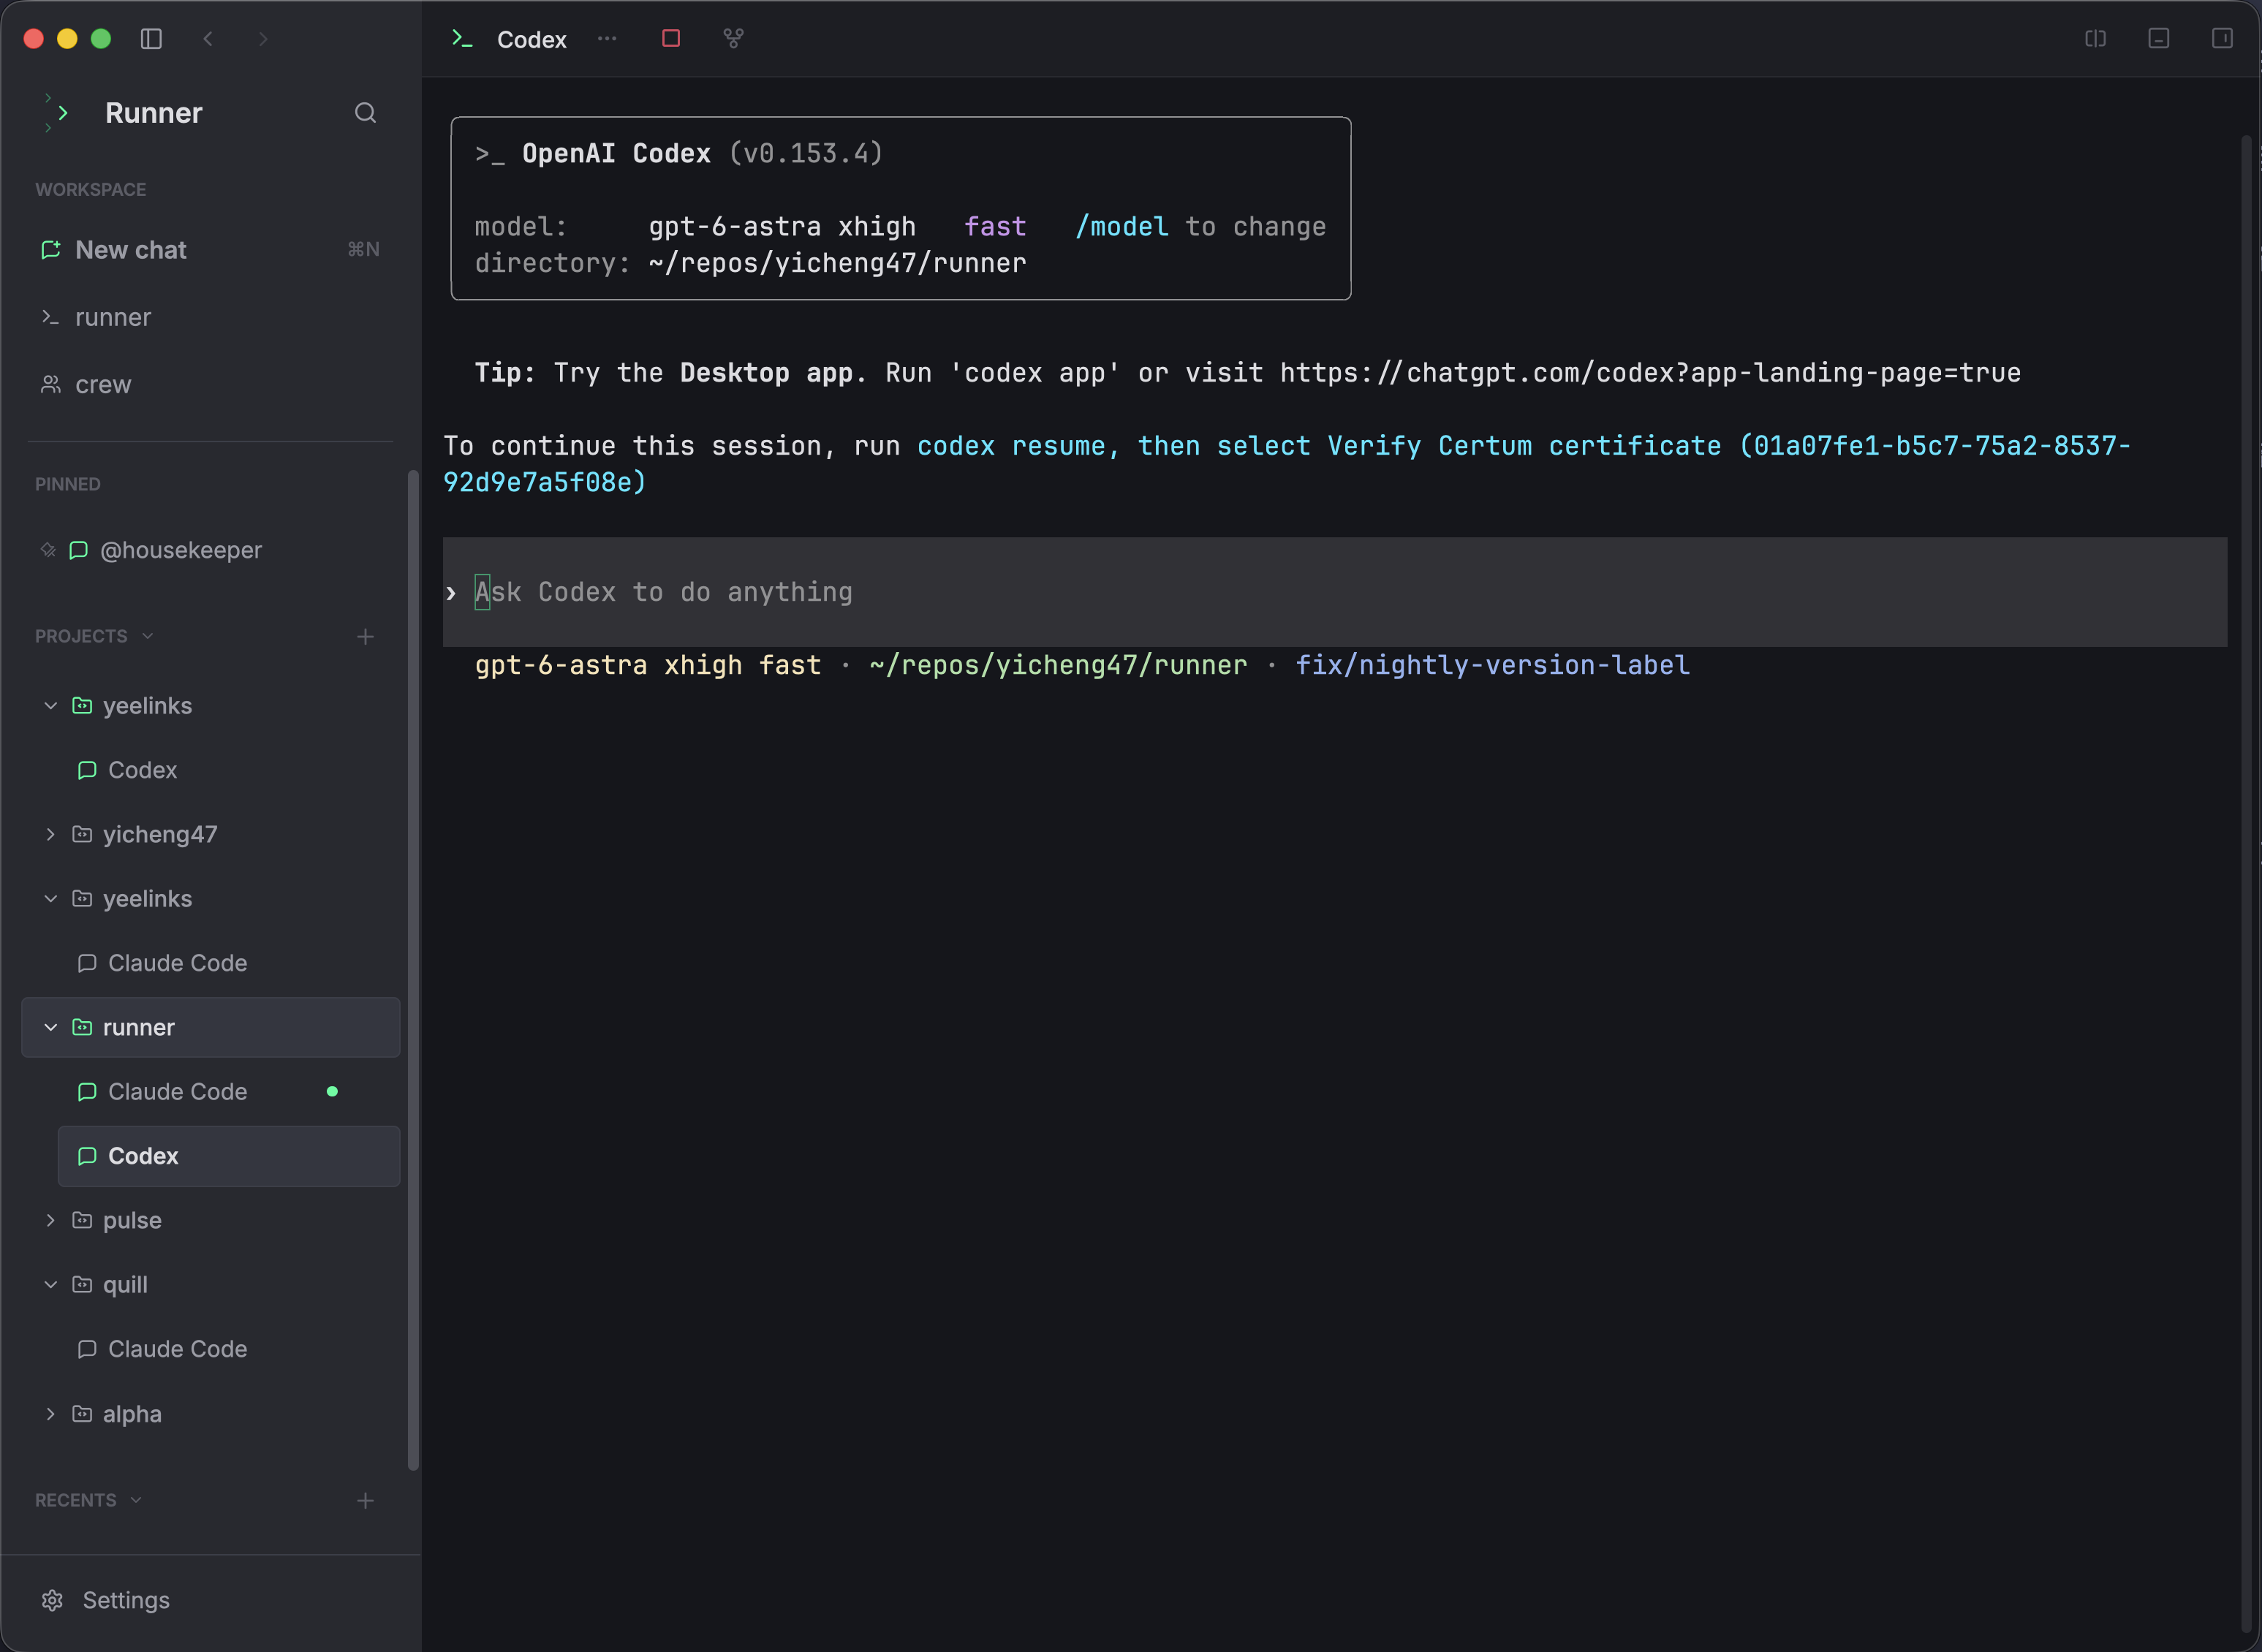Toggle split view layout icon
This screenshot has width=2262, height=1652.
pos(2095,38)
